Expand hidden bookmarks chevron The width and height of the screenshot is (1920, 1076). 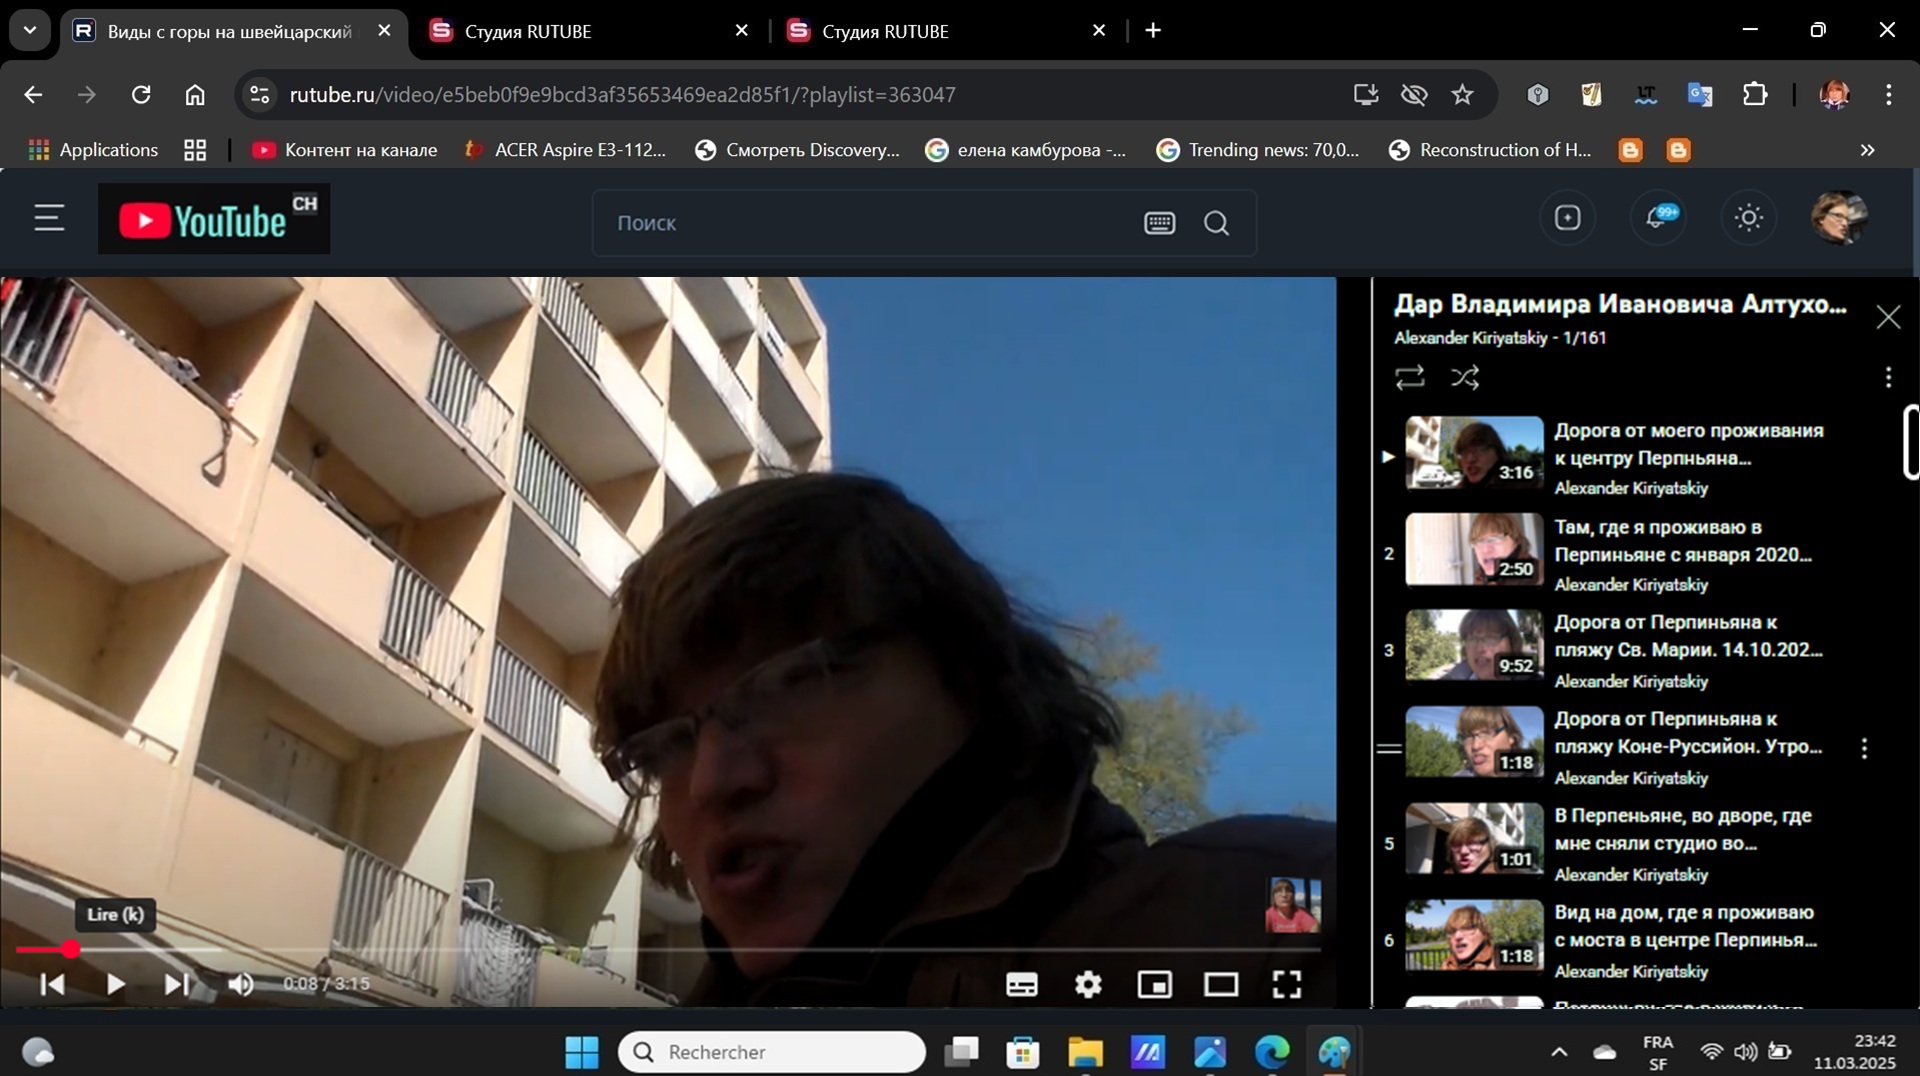[1866, 150]
